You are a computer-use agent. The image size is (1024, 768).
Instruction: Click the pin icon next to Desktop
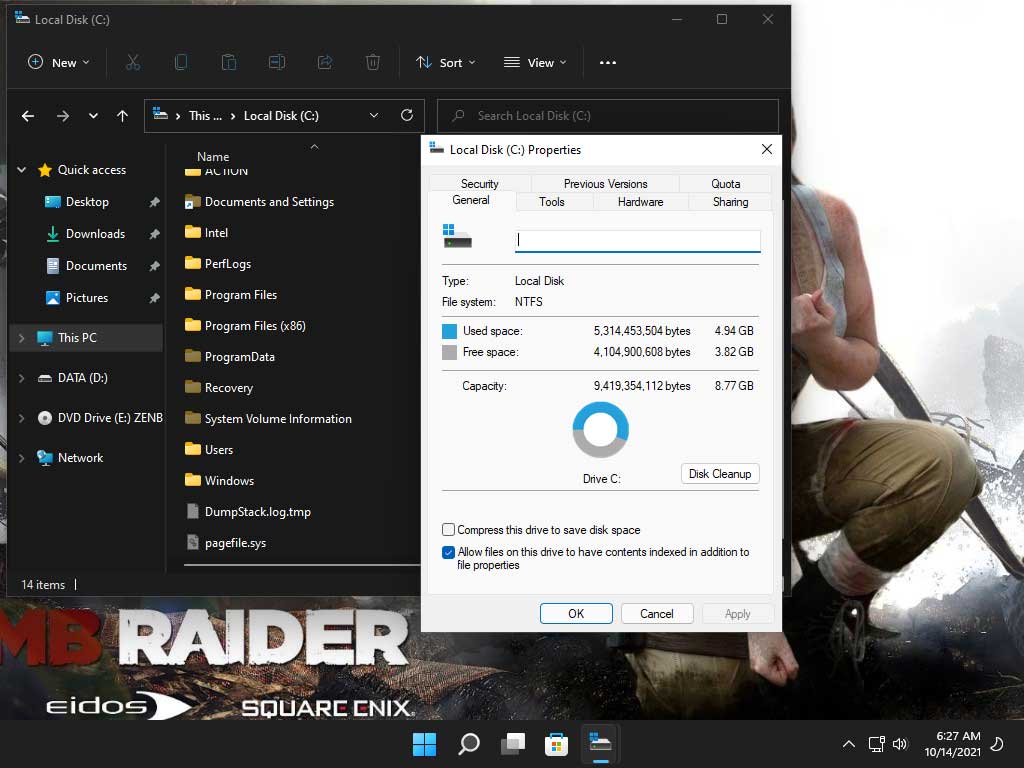[154, 202]
